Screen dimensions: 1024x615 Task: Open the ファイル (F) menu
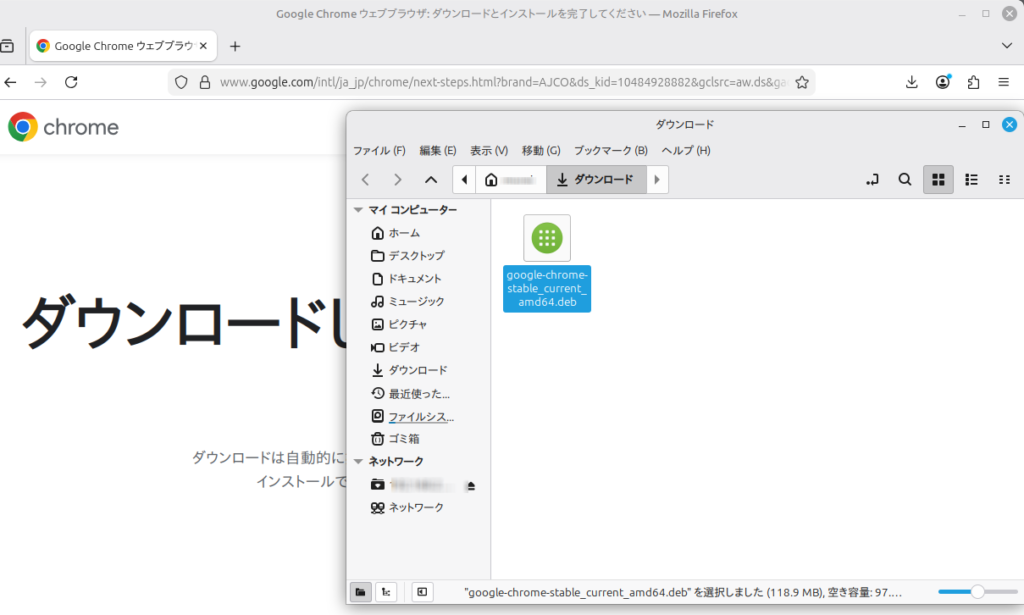pos(379,150)
